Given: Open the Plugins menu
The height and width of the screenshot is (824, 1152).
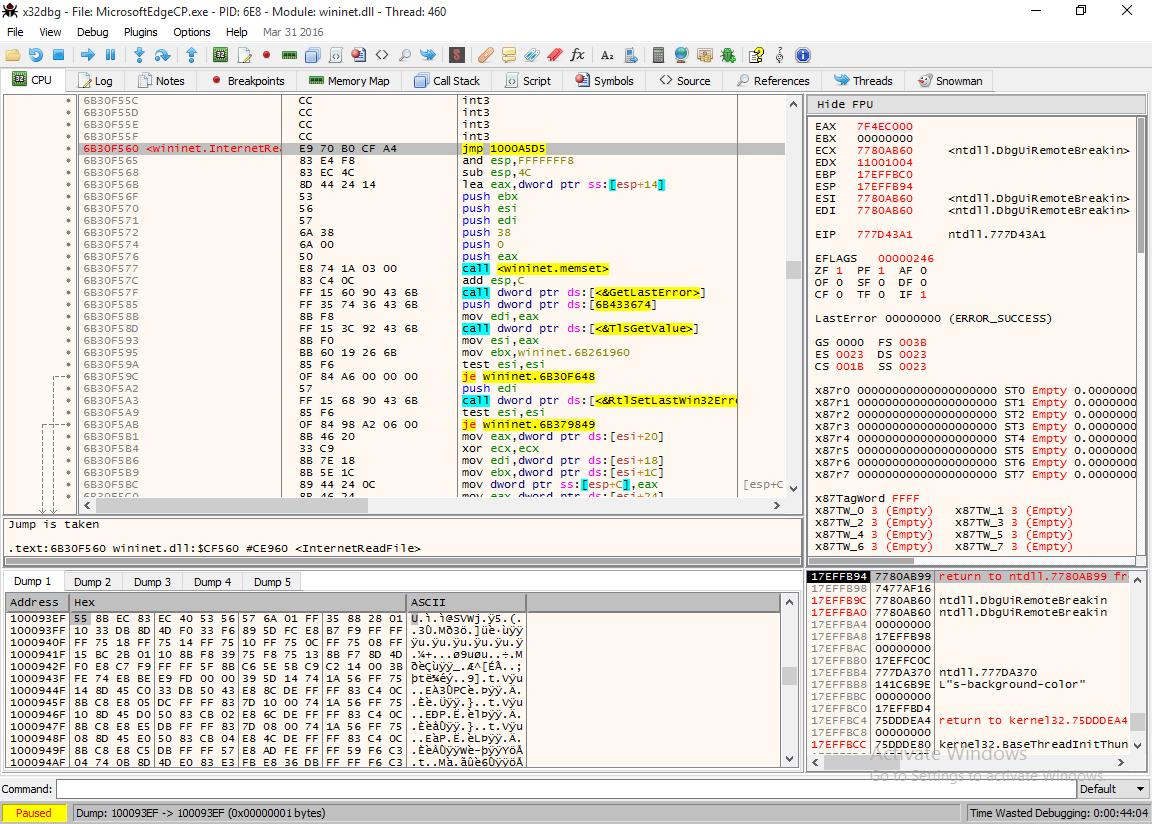Looking at the screenshot, I should tap(141, 32).
